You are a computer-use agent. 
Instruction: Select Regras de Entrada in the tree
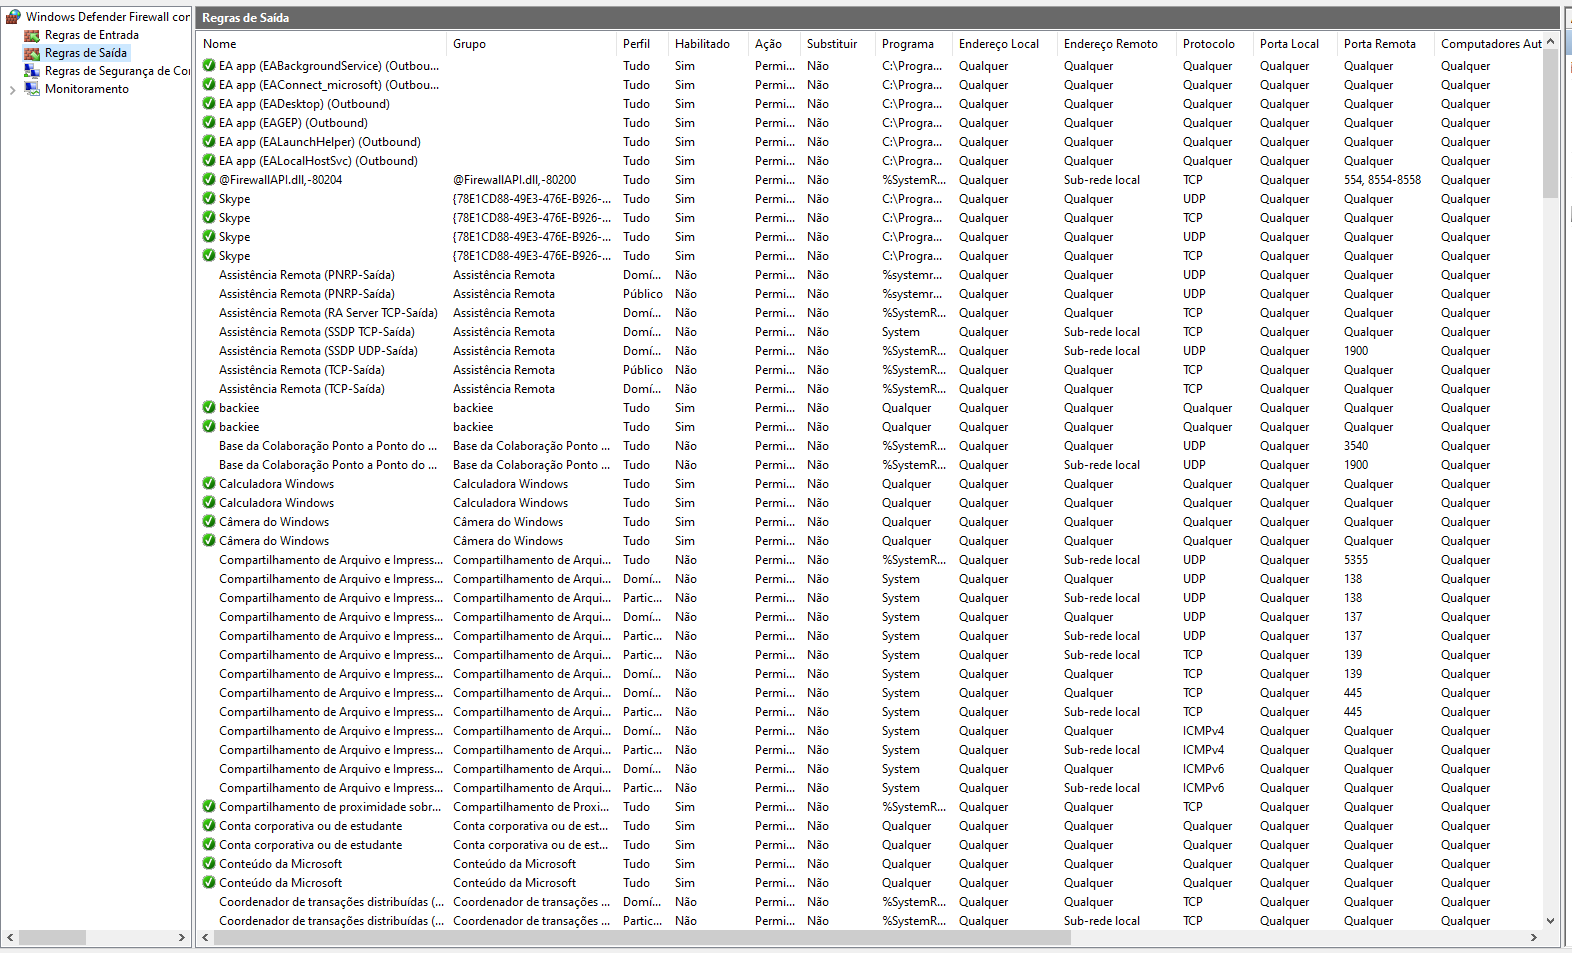tap(91, 35)
